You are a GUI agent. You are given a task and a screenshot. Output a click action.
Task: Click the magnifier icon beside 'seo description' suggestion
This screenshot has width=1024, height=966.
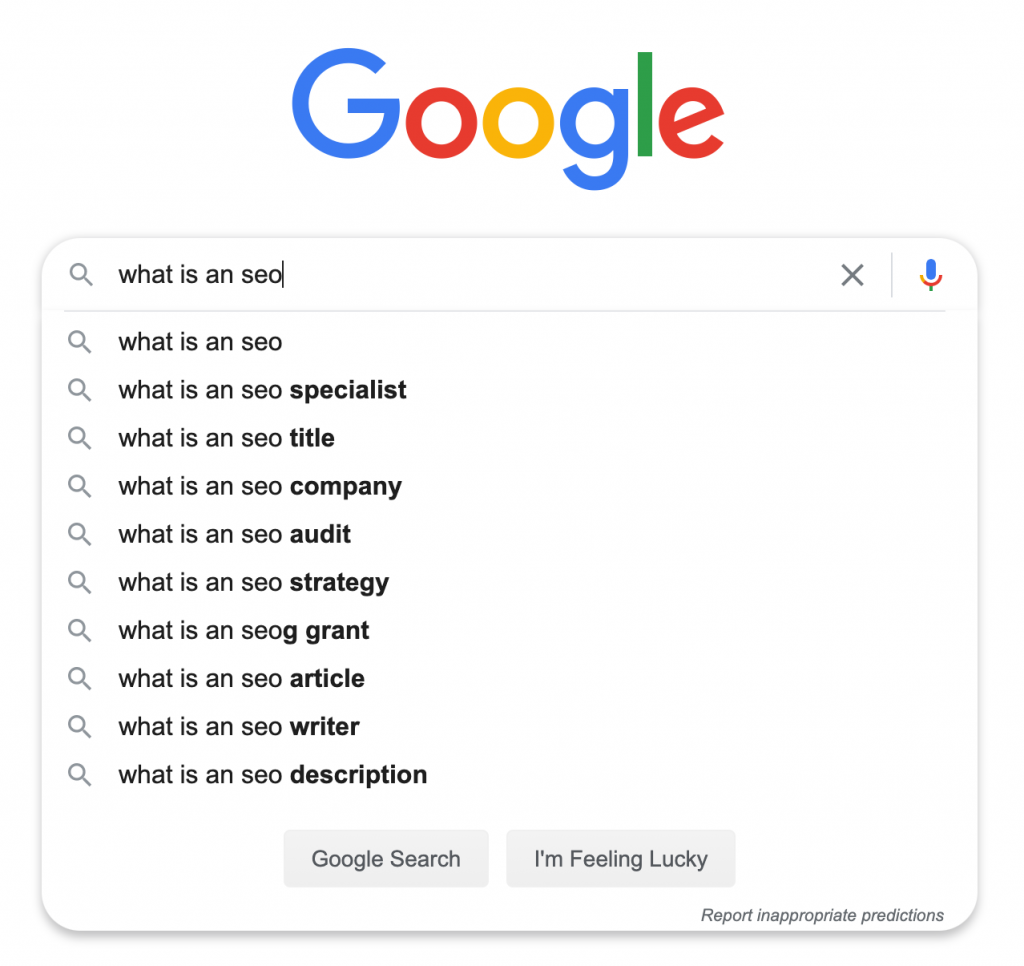(80, 775)
